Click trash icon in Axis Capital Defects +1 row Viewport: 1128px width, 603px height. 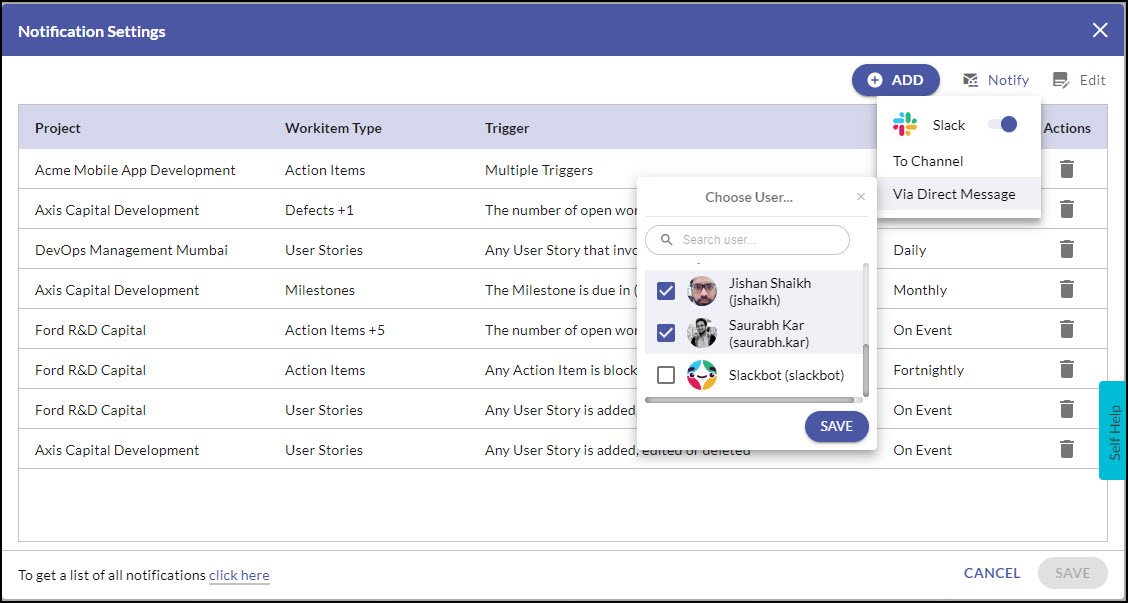tap(1067, 210)
